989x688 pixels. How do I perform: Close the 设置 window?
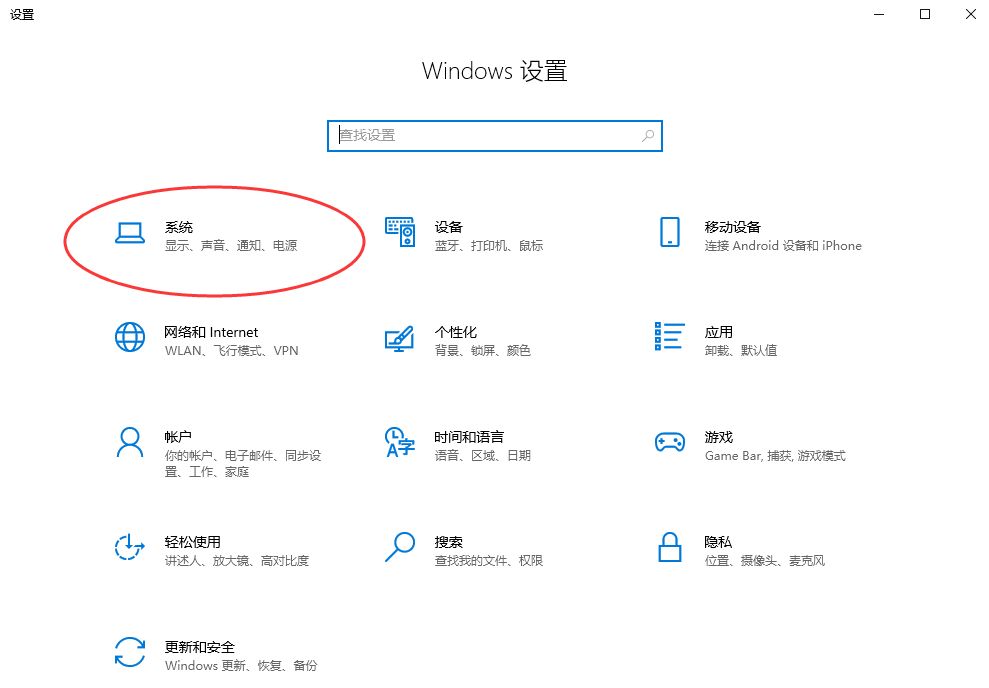971,14
